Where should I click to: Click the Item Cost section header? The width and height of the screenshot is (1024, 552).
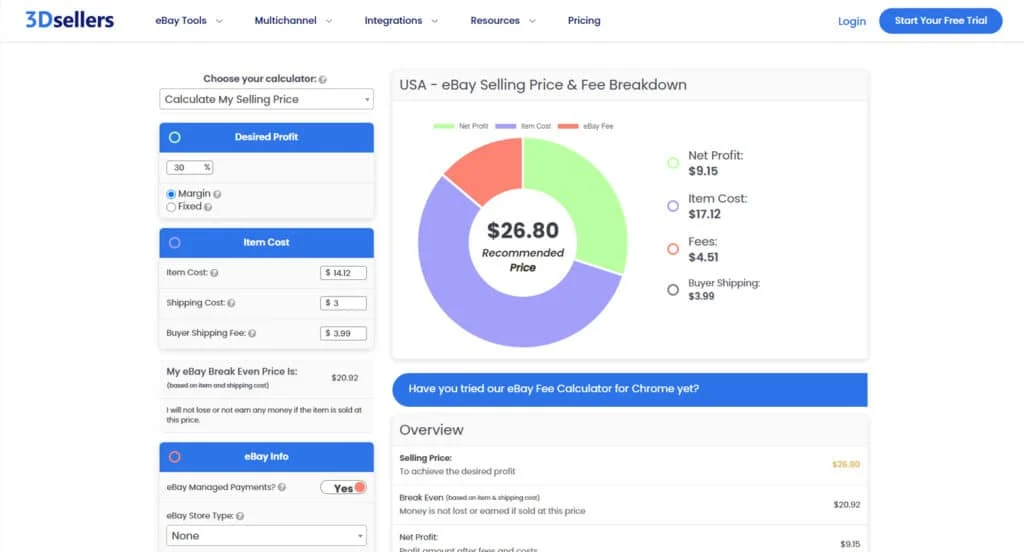(266, 242)
